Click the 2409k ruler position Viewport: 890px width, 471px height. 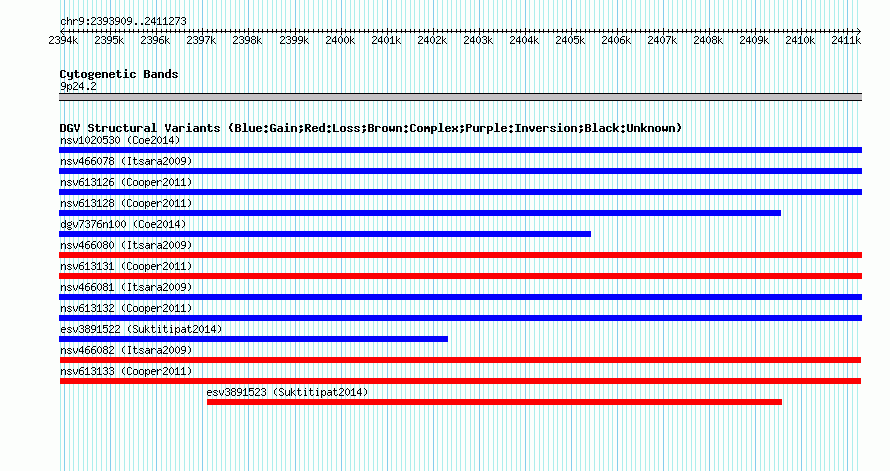[754, 40]
